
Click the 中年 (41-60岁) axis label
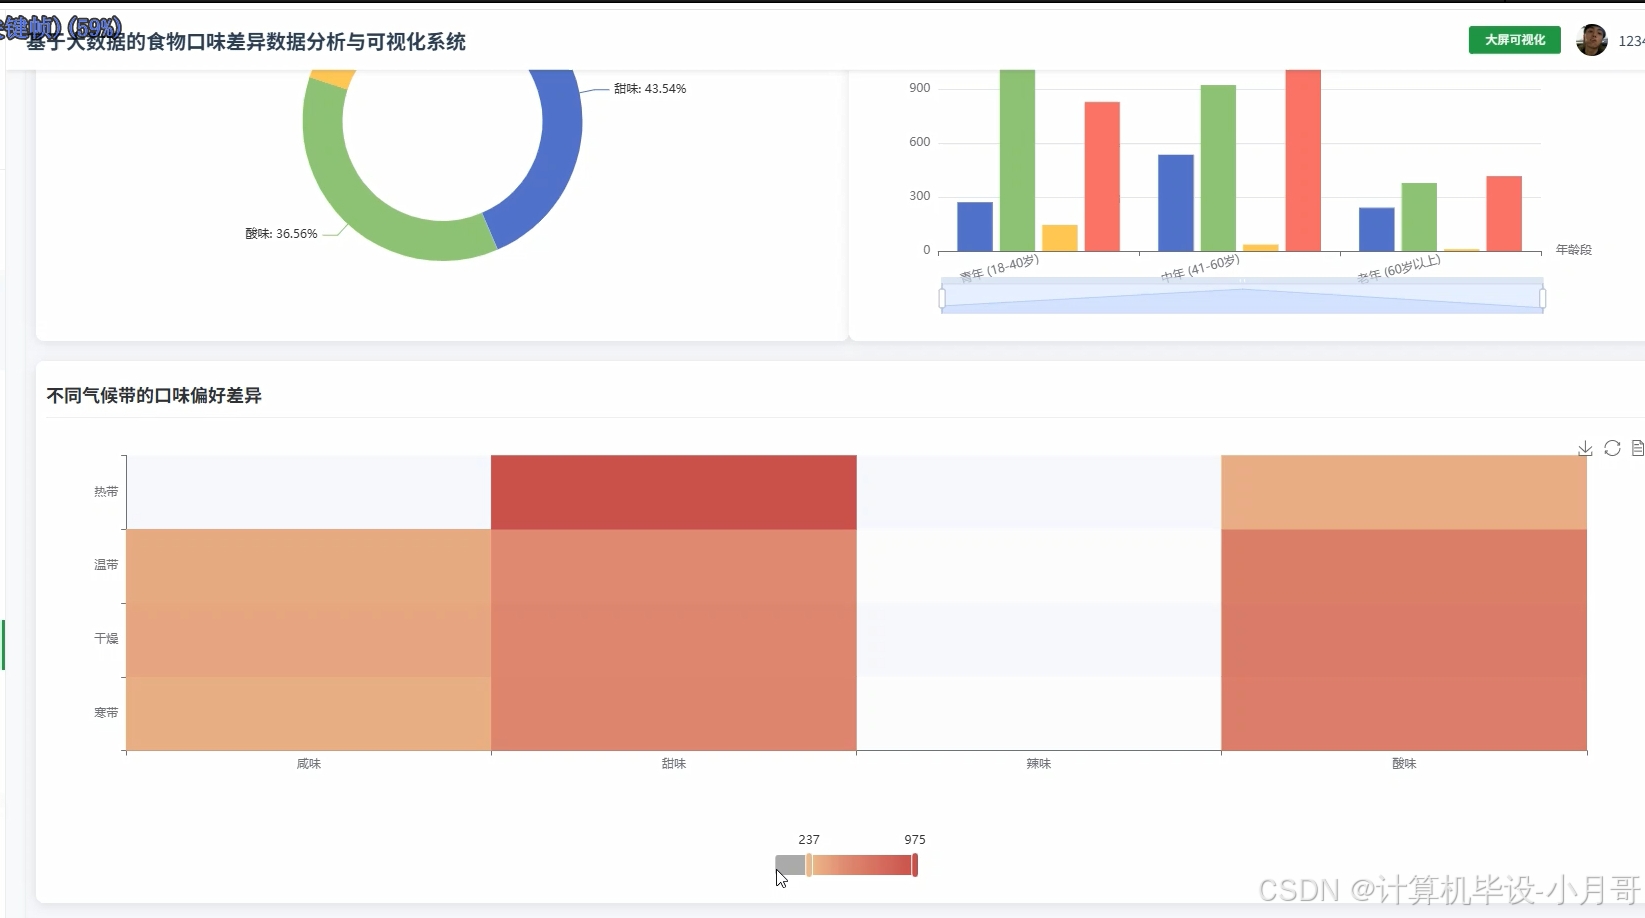pos(1200,268)
